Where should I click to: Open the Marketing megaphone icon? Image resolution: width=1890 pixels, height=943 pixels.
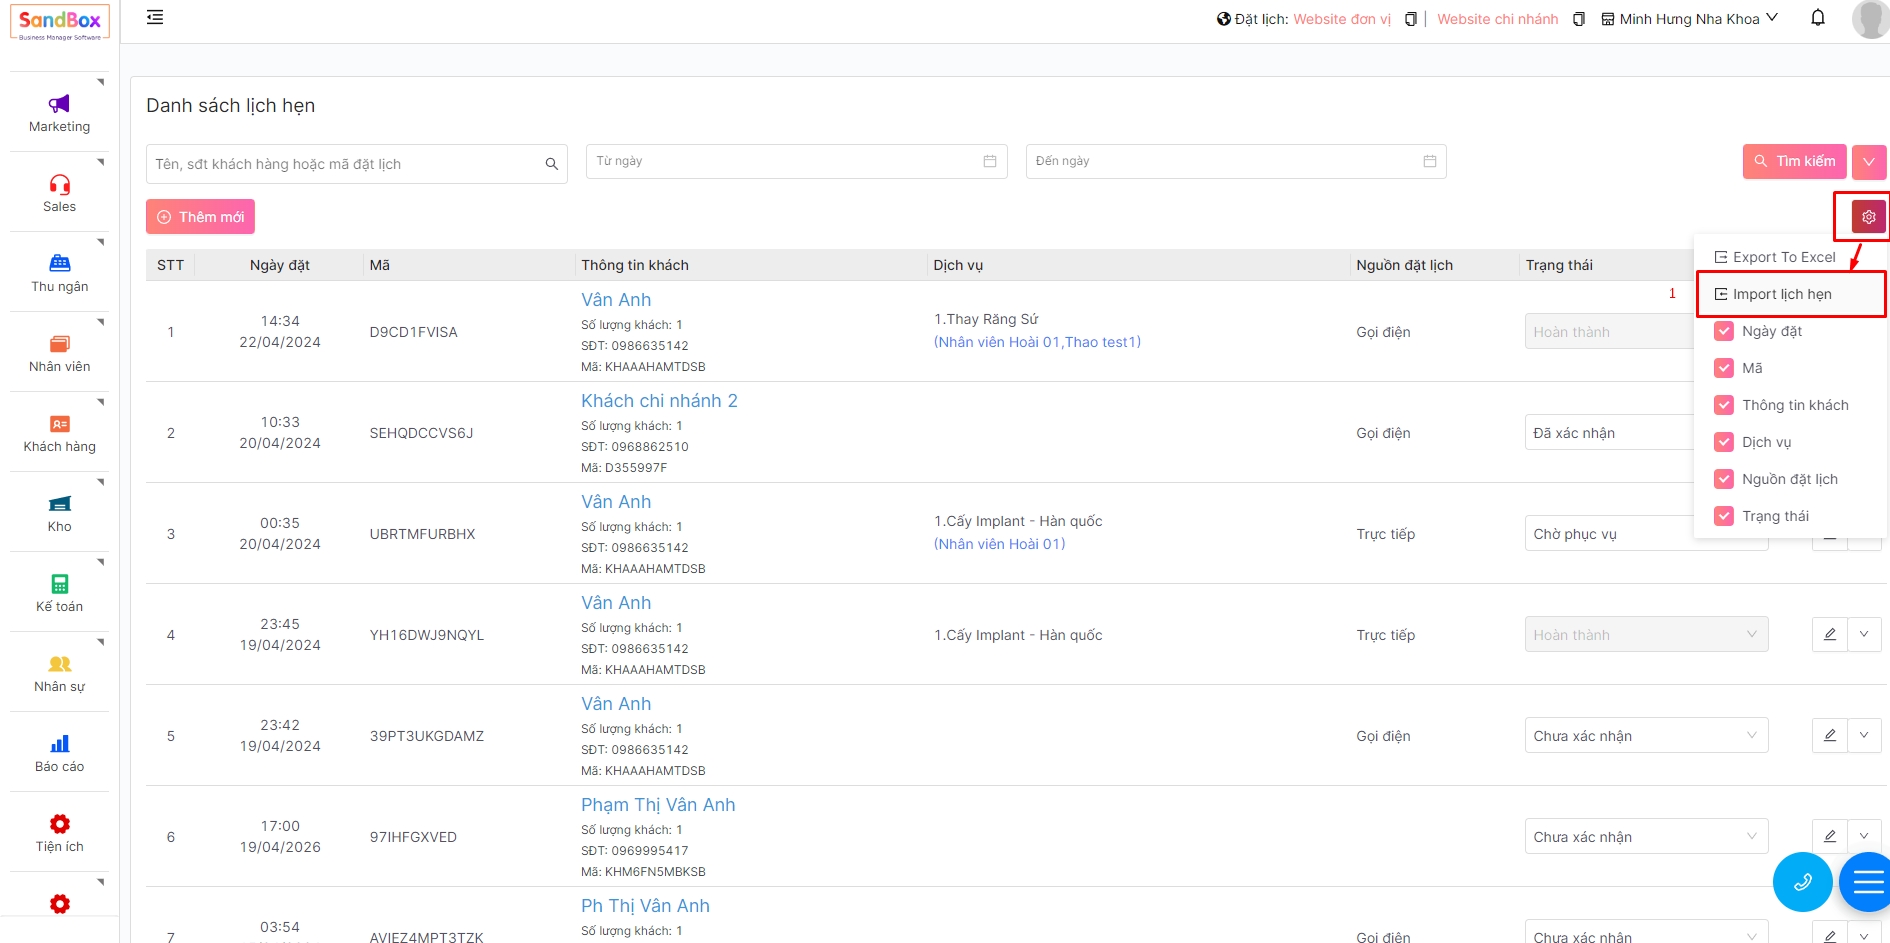[x=59, y=104]
